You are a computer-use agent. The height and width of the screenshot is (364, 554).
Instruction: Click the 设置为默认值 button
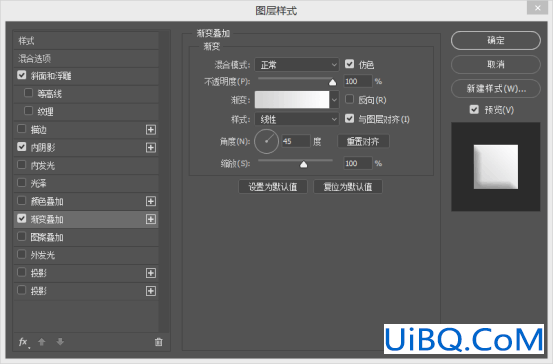tap(273, 187)
